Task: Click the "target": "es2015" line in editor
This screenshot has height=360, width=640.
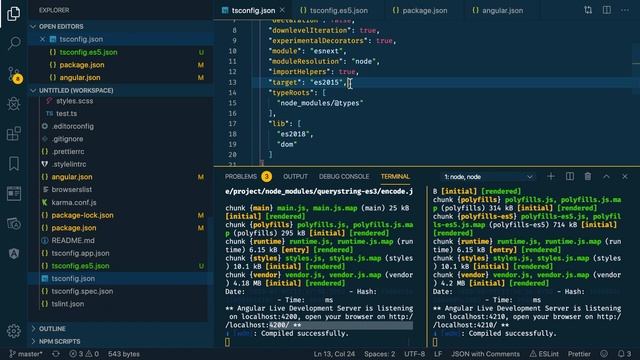Action: click(x=307, y=82)
